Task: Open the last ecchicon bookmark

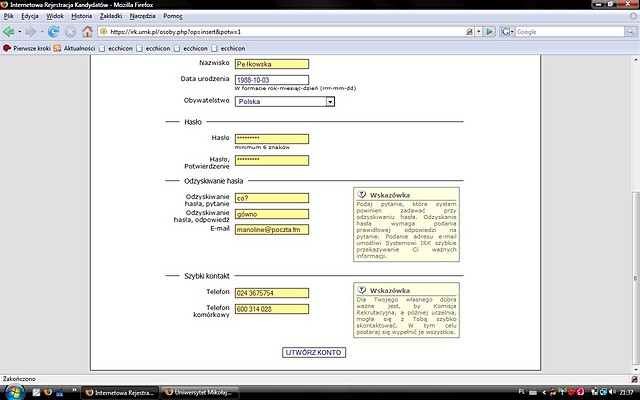Action: [228, 48]
